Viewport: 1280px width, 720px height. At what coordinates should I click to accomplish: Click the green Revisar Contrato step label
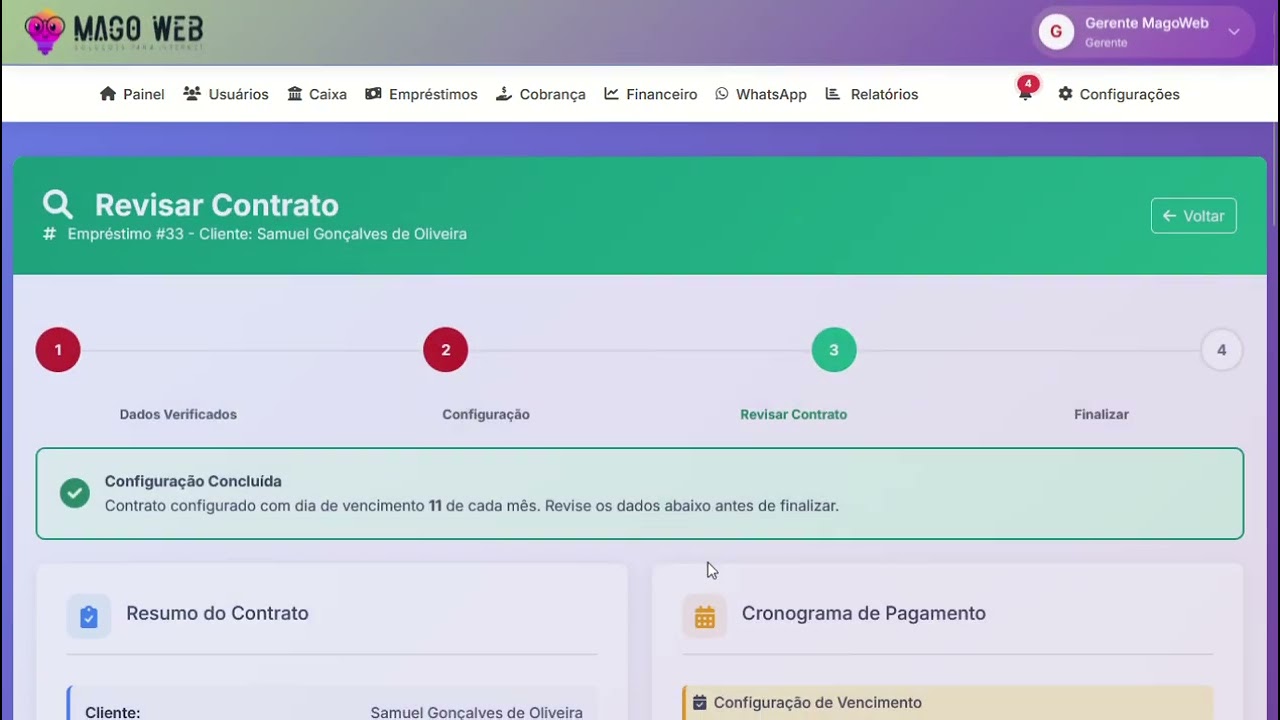tap(794, 414)
